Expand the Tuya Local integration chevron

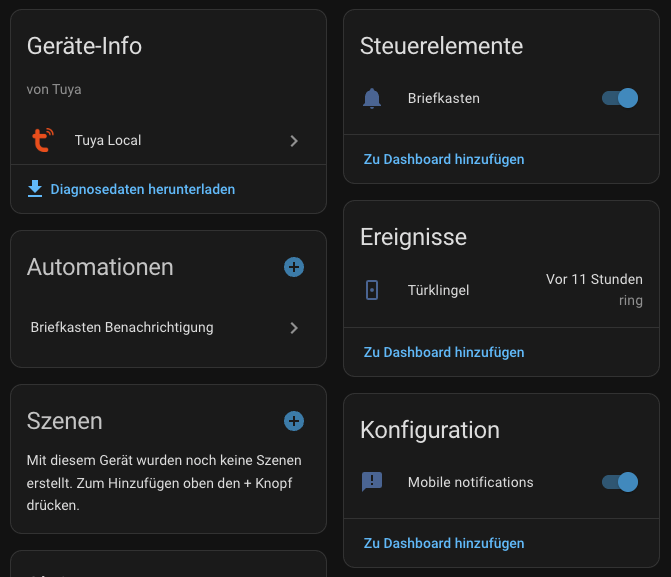(x=294, y=141)
